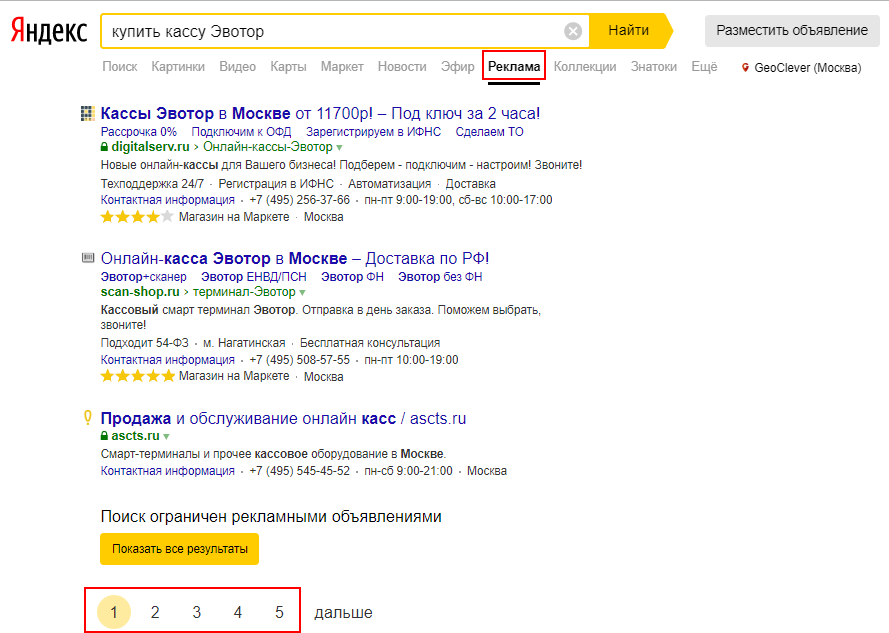The height and width of the screenshot is (633, 889).
Task: Click 'Магазин на Маркете' under the scan-shop.ru ad
Action: (x=234, y=377)
